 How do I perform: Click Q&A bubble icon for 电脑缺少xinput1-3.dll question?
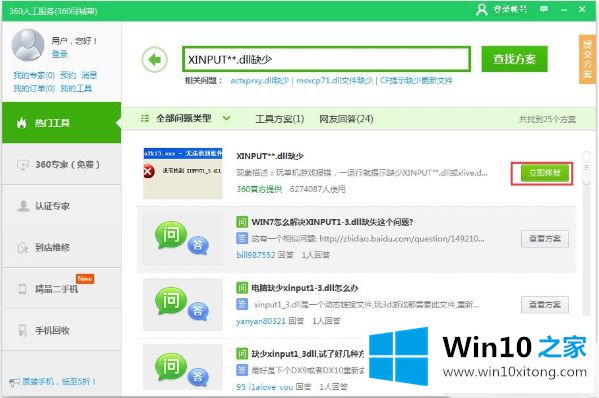click(182, 304)
